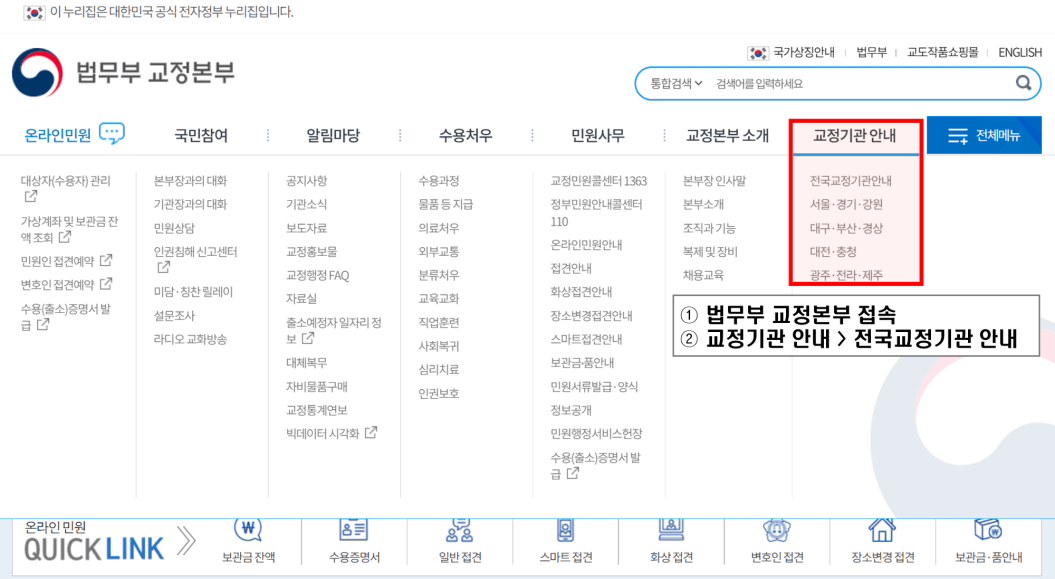Open 출소예정자 일자리 정보 link
This screenshot has height=579, width=1055.
334,330
